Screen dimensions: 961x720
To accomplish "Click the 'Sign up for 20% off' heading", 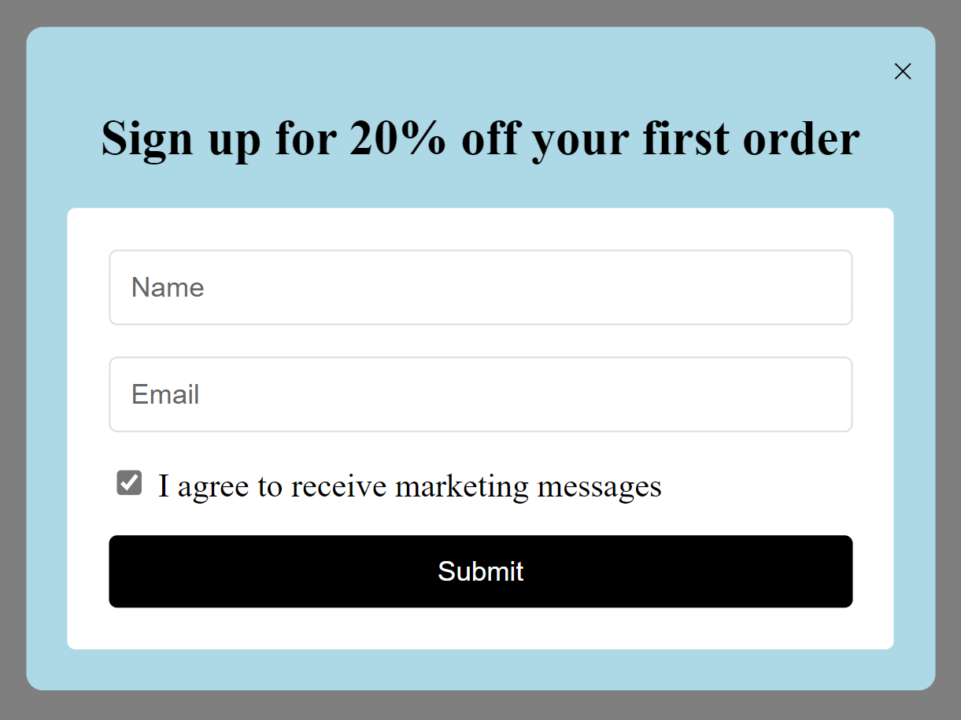I will 480,138.
